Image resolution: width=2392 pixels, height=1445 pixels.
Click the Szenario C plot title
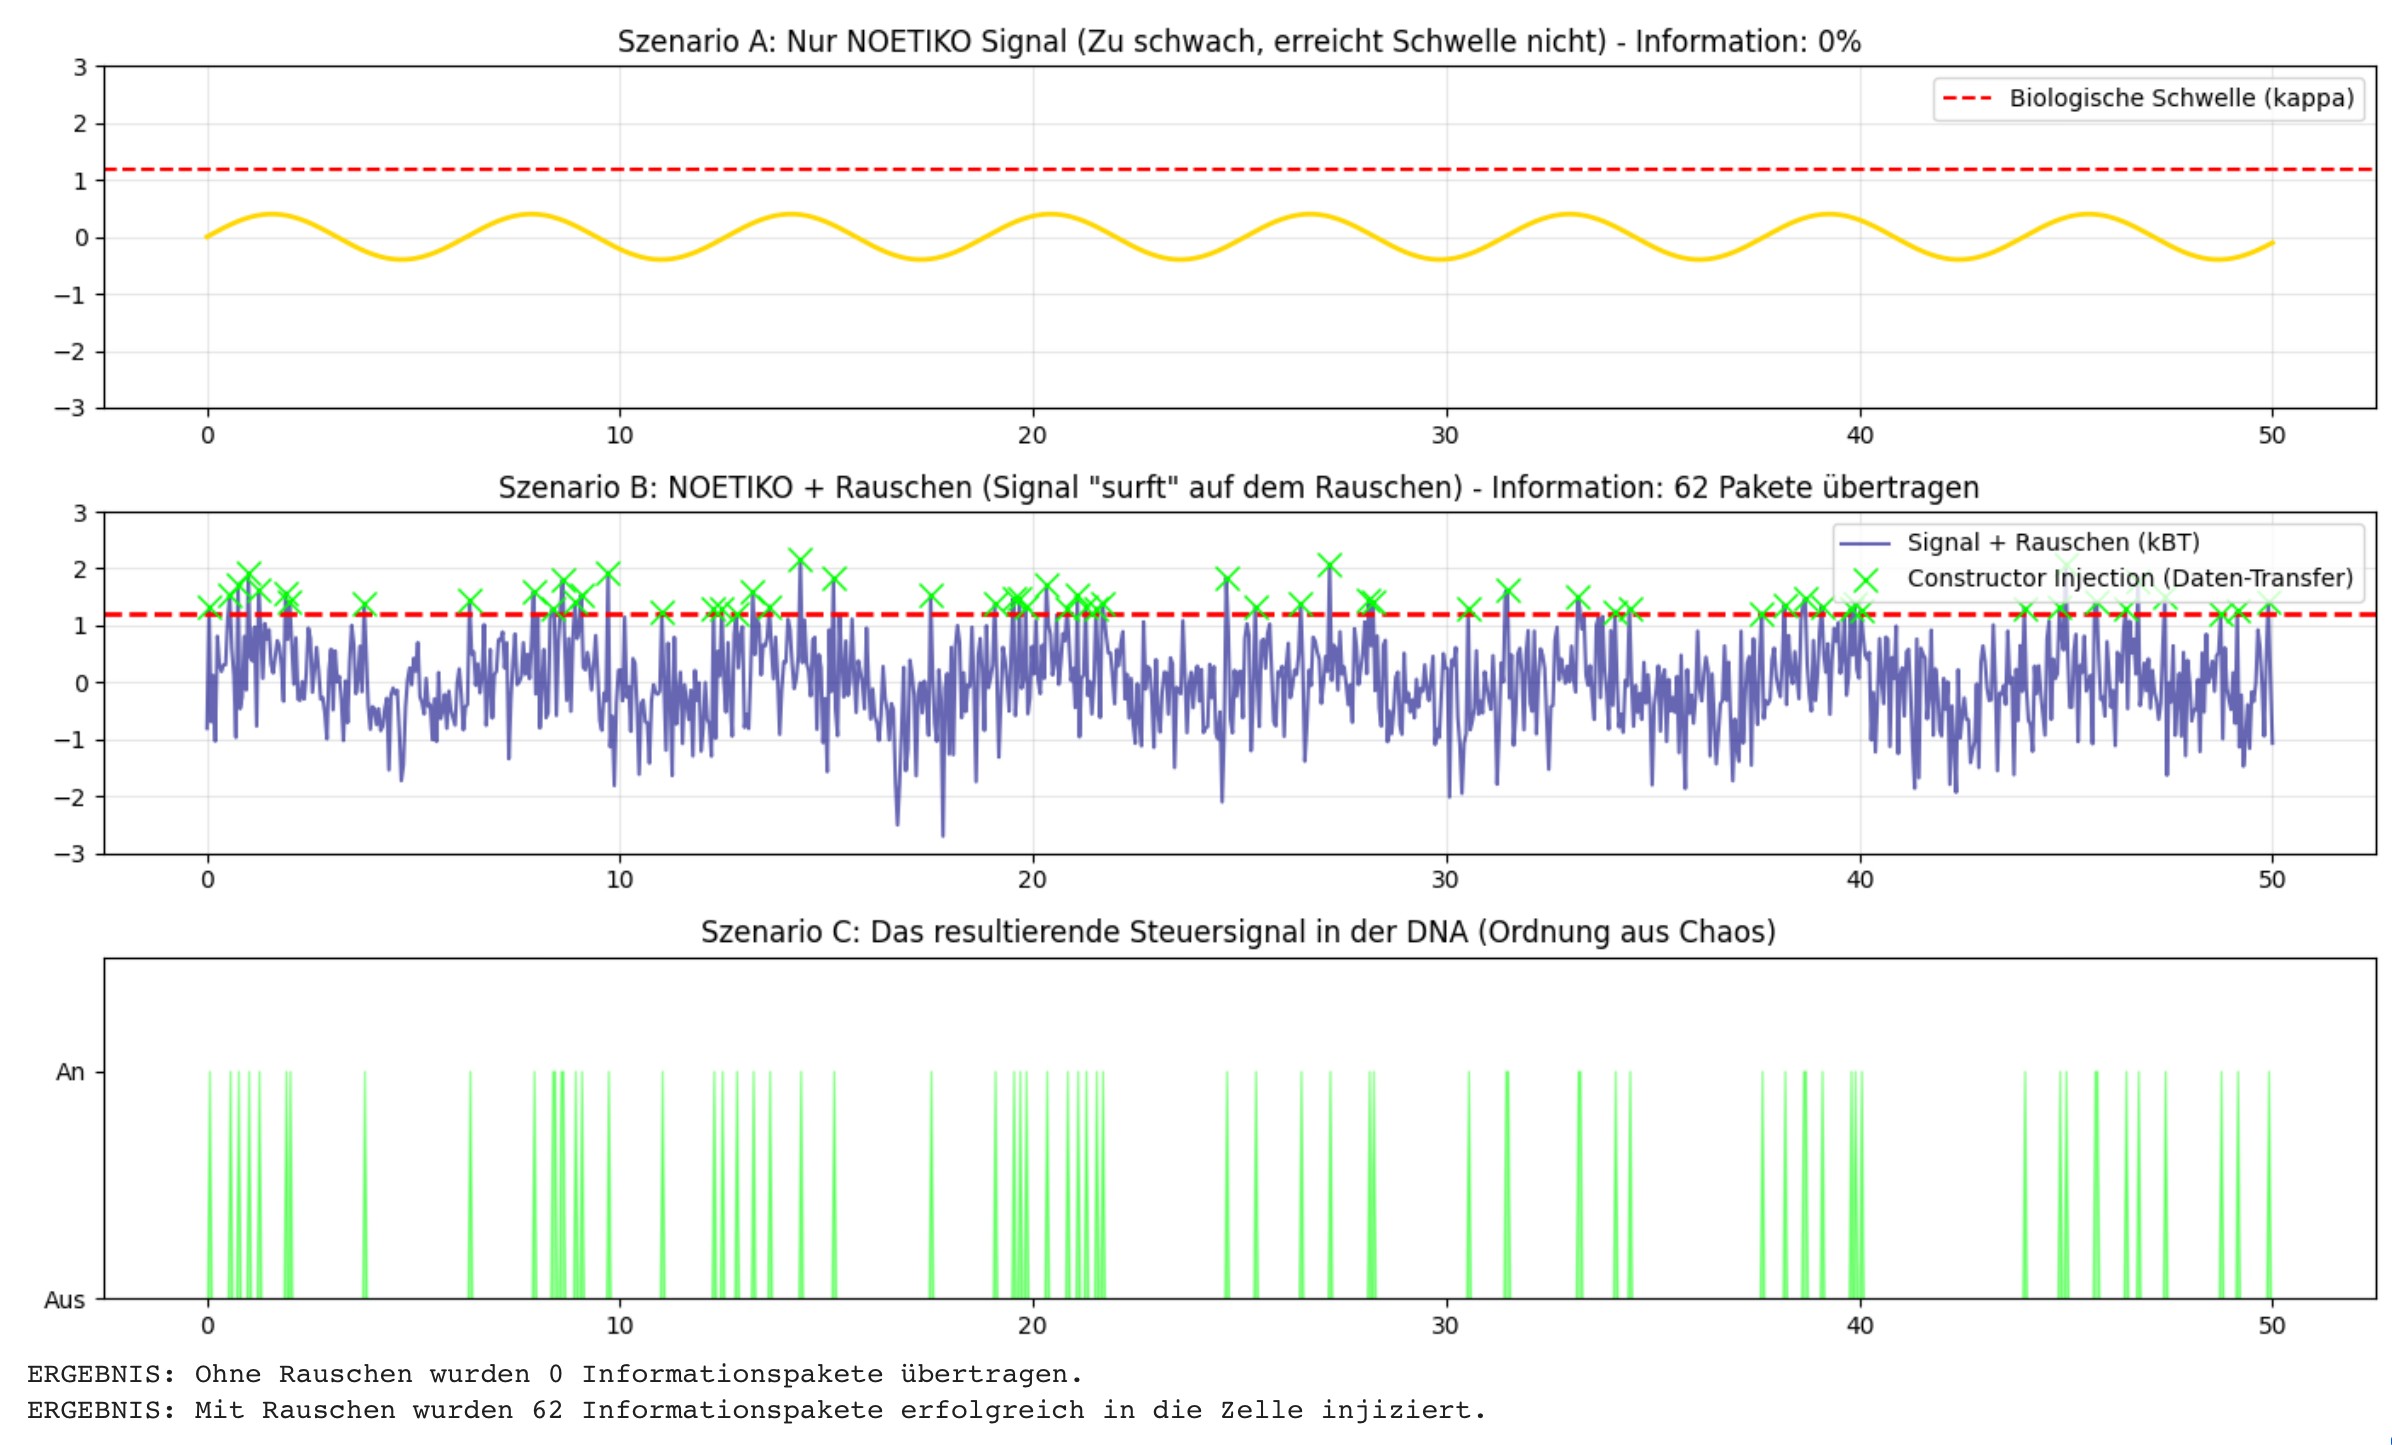click(x=1238, y=932)
